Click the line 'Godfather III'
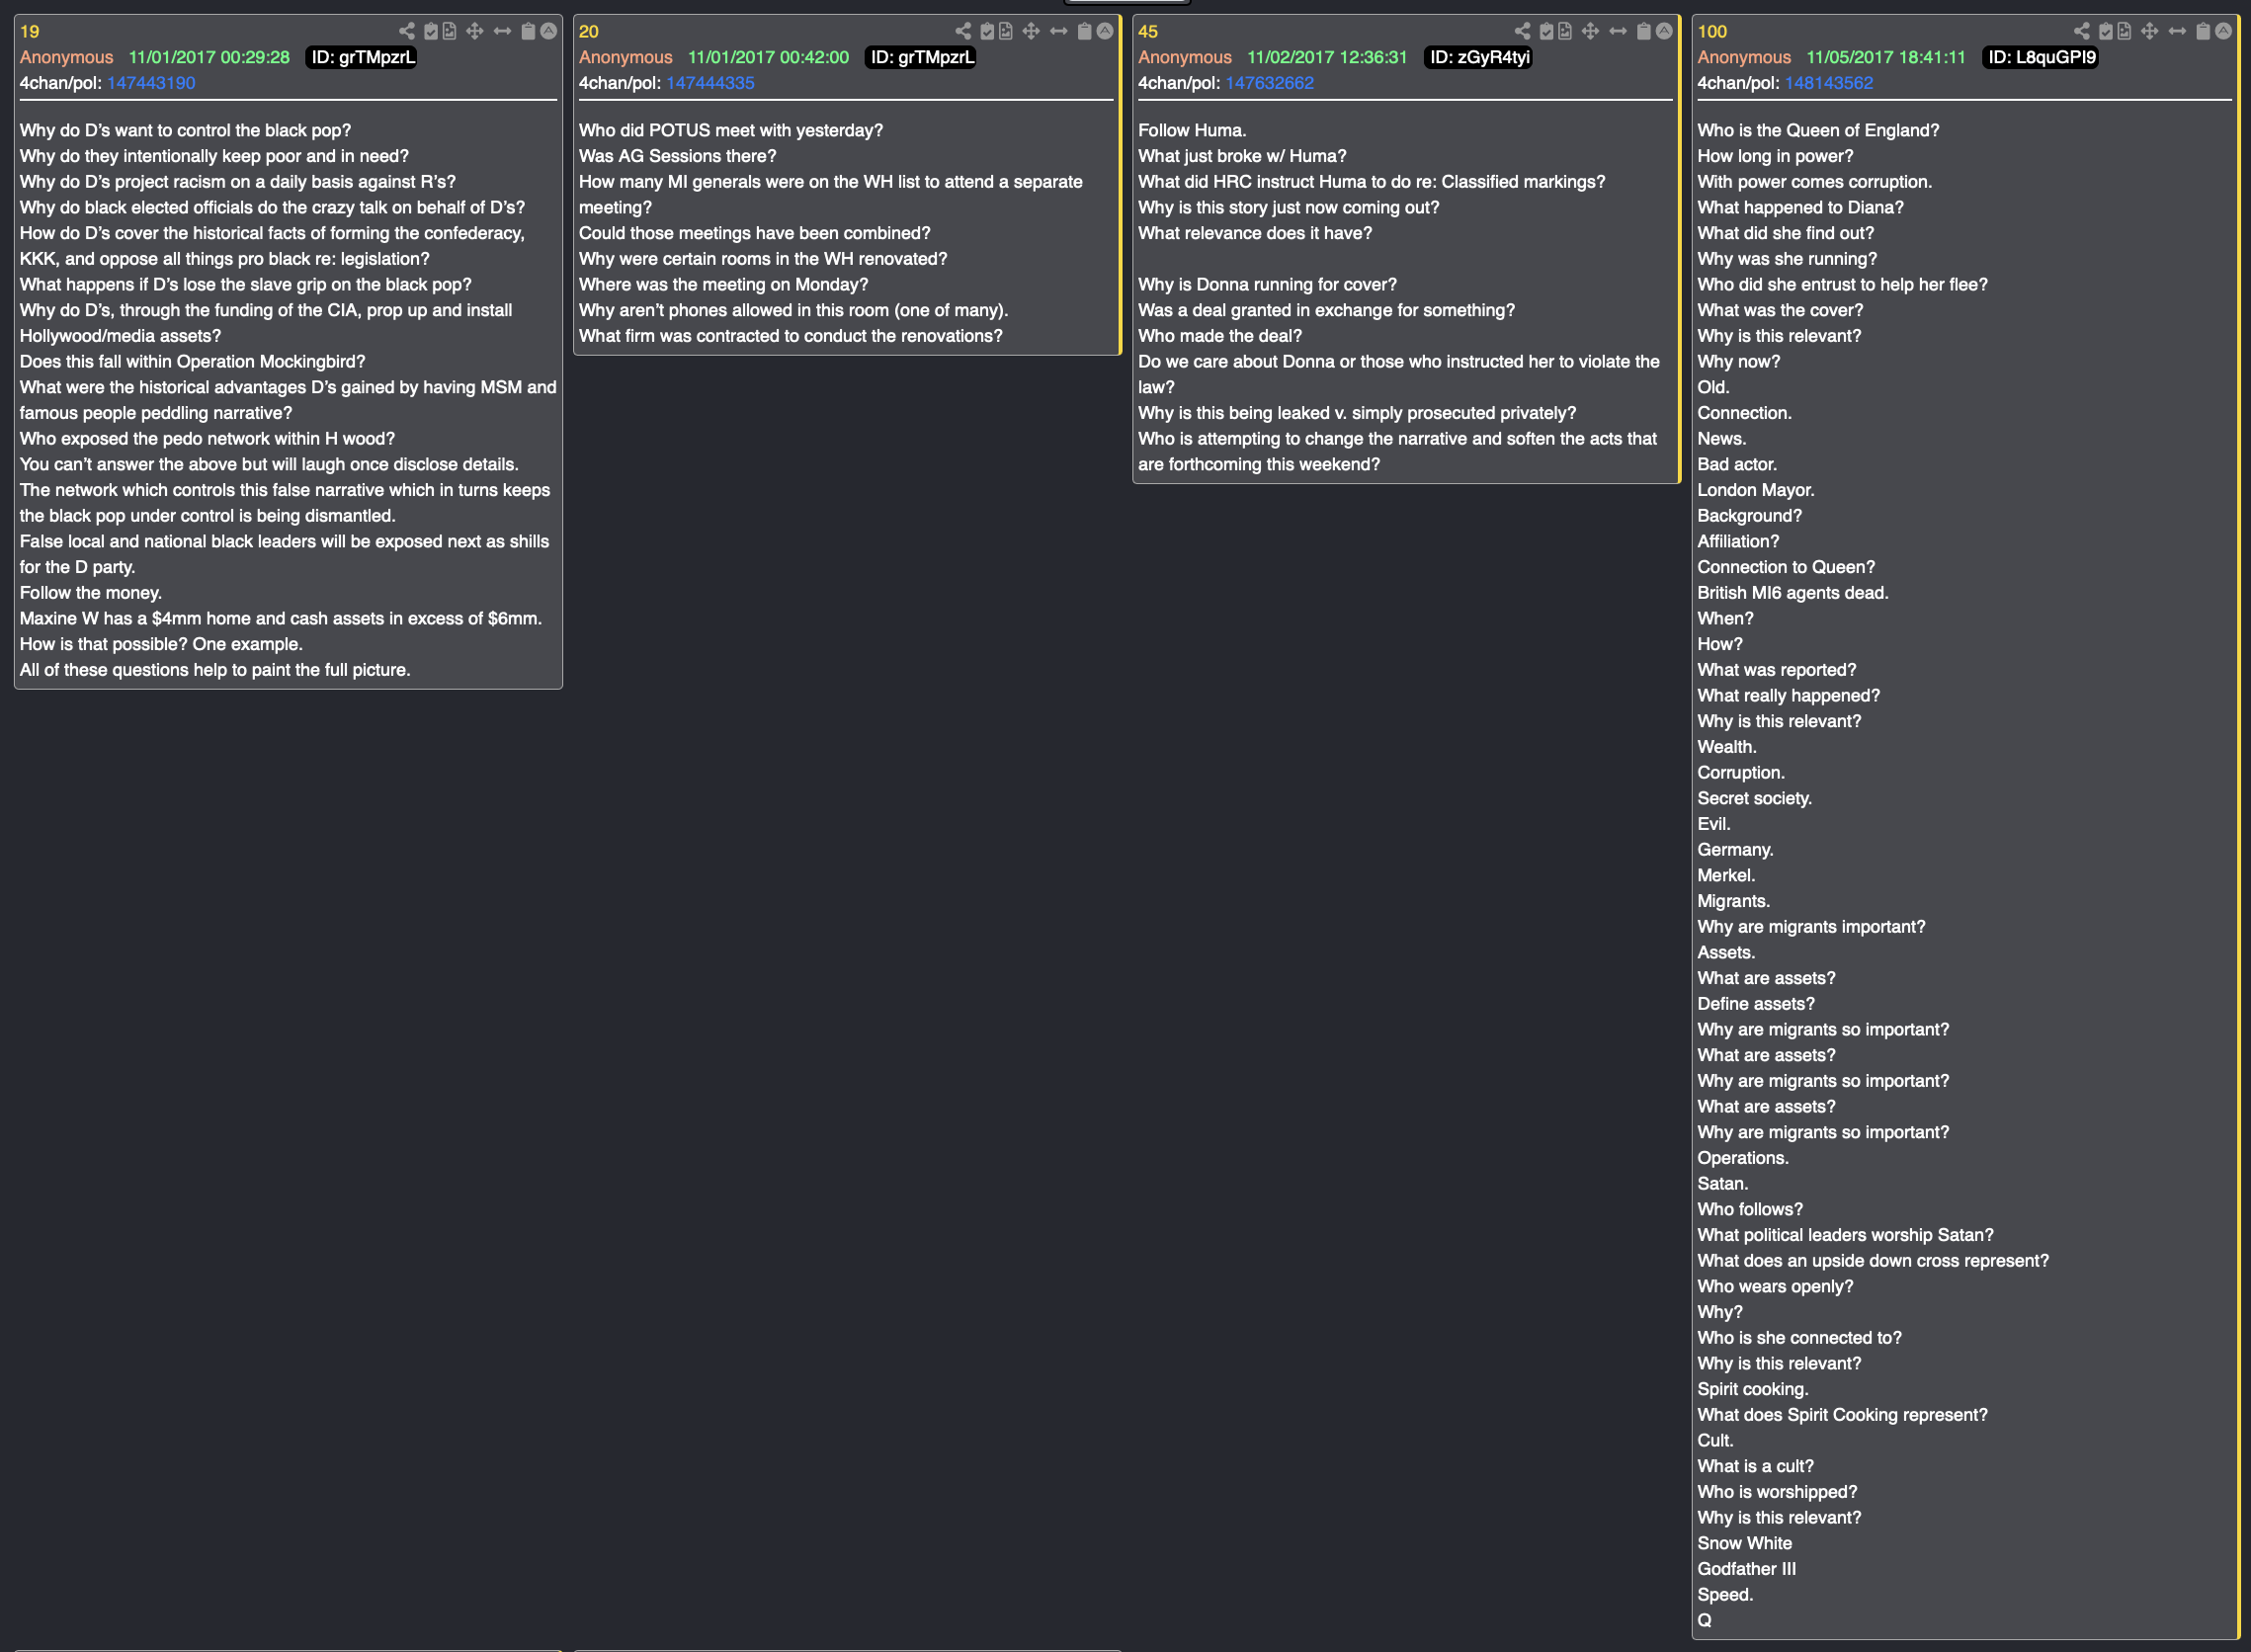2251x1652 pixels. [x=1746, y=1568]
